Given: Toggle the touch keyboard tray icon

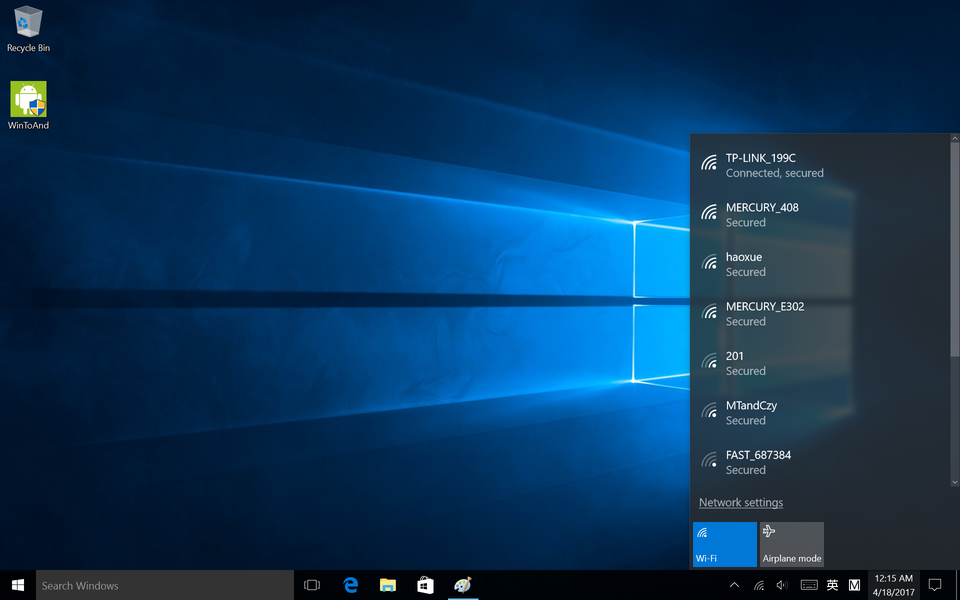Looking at the screenshot, I should (x=808, y=585).
